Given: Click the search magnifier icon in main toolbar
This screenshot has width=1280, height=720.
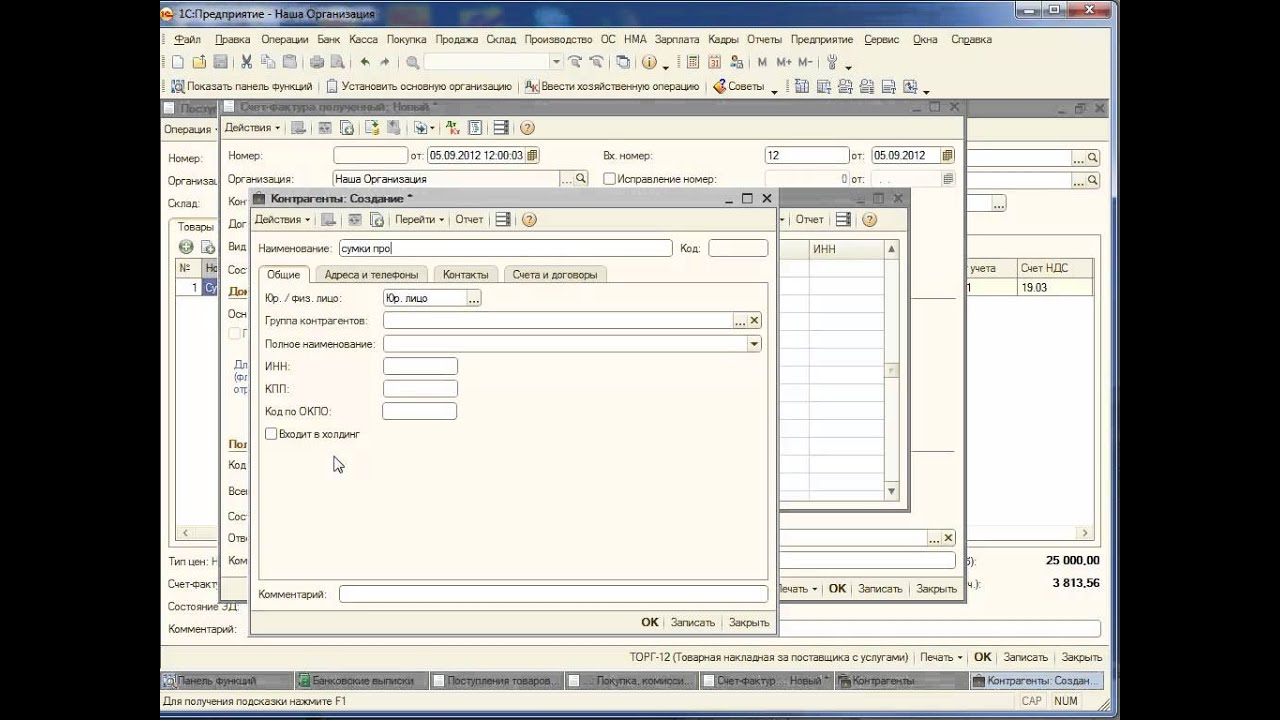Looking at the screenshot, I should (411, 62).
